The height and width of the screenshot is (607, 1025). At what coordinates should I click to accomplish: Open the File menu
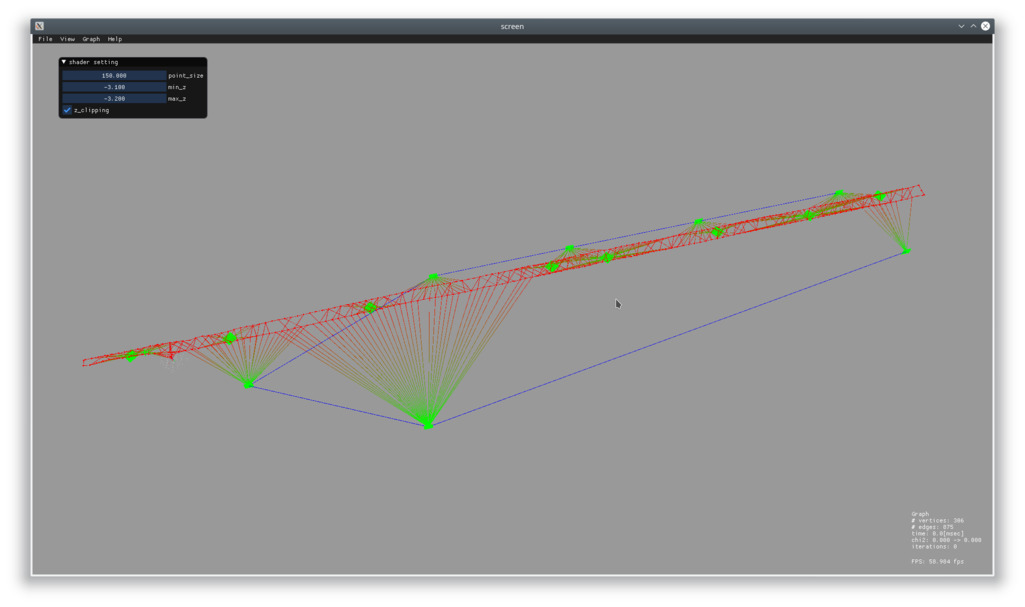(x=45, y=39)
